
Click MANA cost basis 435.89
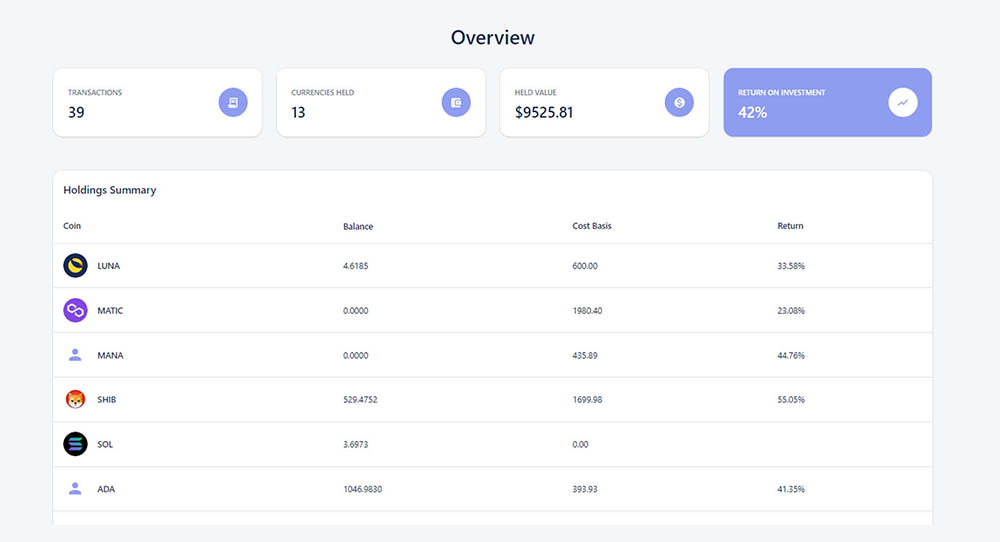coord(585,355)
